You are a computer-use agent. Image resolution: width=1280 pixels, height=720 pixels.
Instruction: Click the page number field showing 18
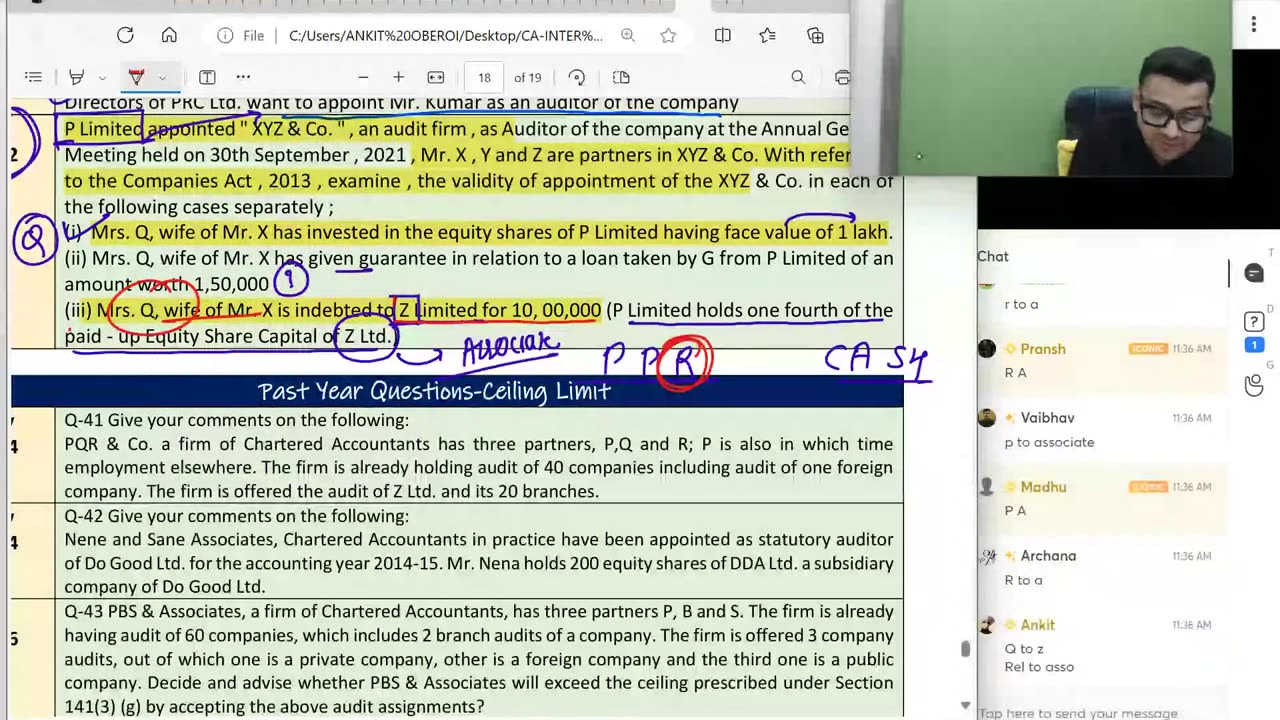pos(484,77)
